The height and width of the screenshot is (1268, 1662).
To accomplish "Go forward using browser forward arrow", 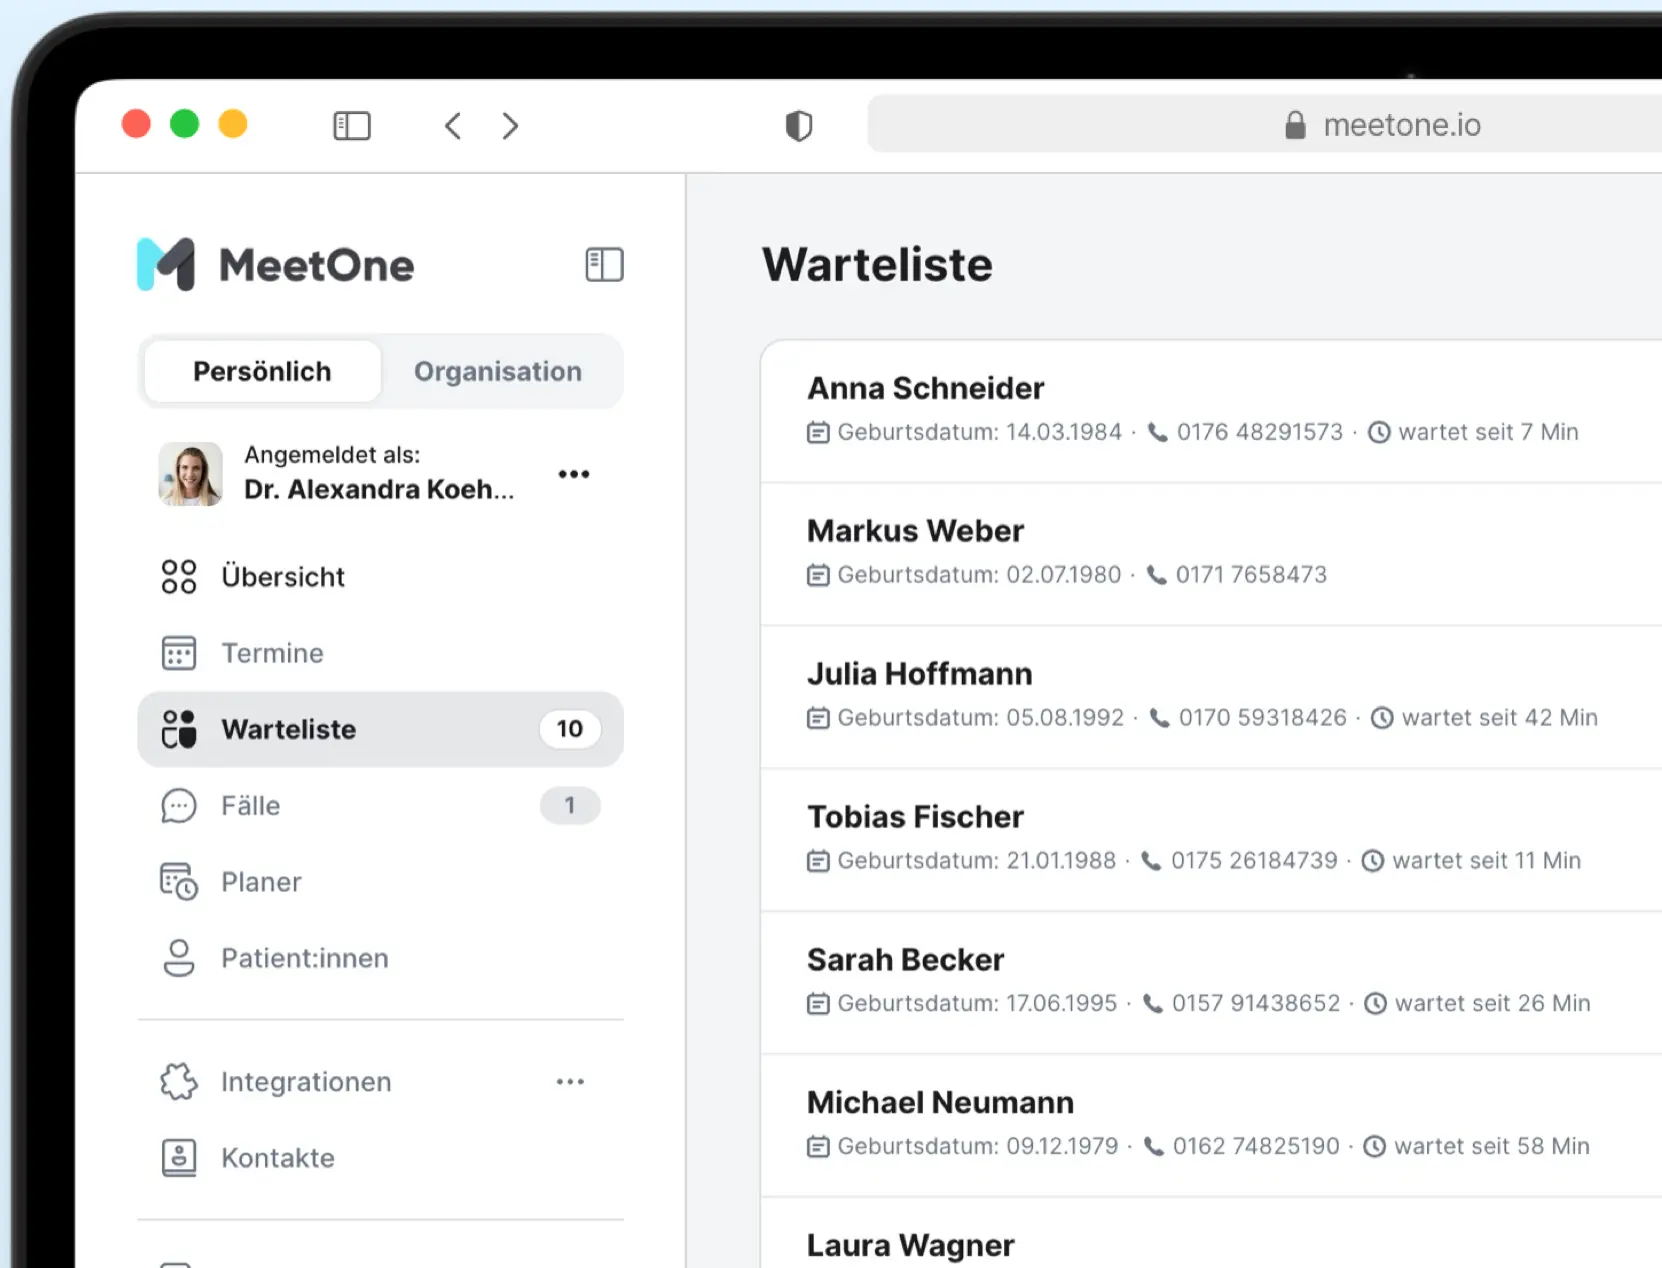I will coord(510,126).
